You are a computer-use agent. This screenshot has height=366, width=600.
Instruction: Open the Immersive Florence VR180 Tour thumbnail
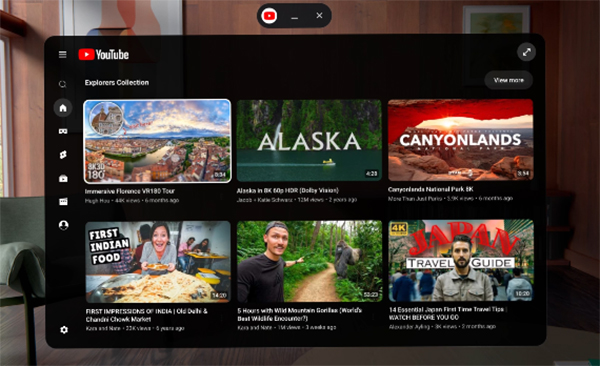pyautogui.click(x=157, y=141)
